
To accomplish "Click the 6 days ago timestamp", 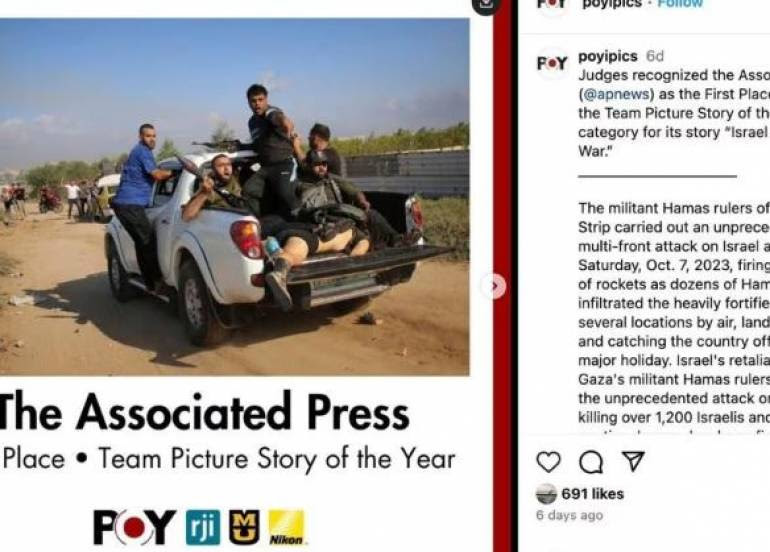I will [x=570, y=515].
